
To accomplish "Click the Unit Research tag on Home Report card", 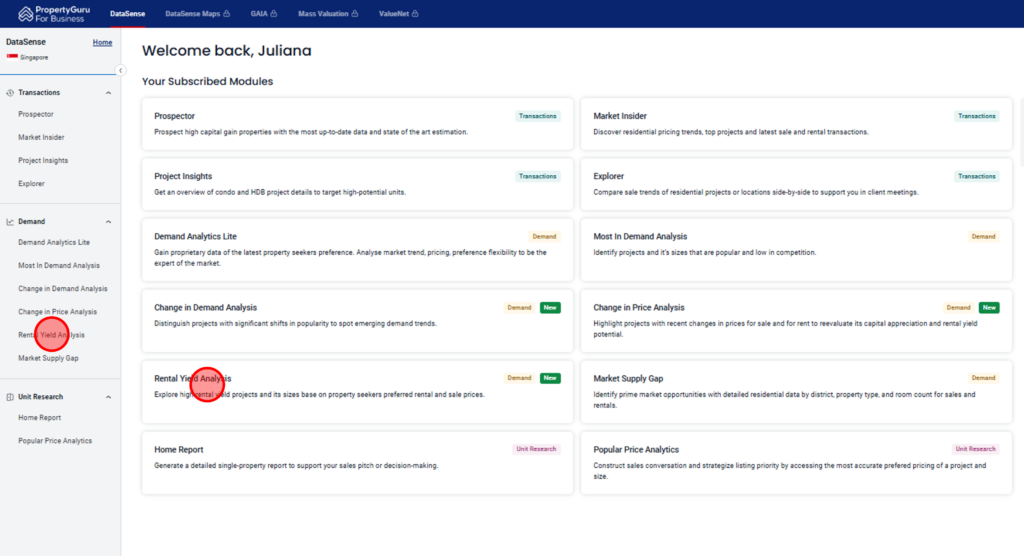I will click(x=536, y=450).
